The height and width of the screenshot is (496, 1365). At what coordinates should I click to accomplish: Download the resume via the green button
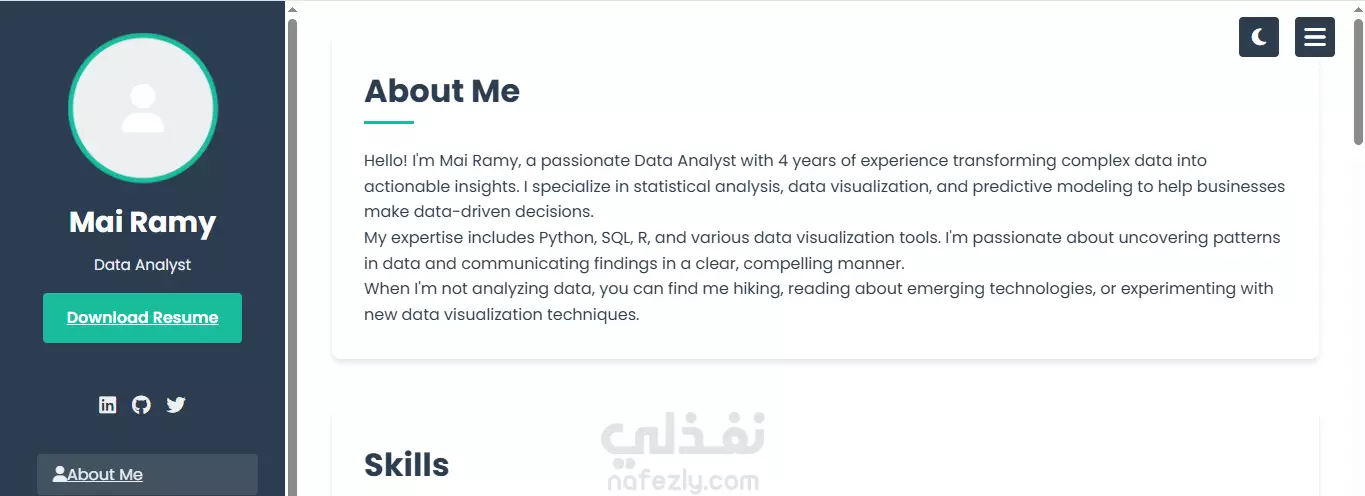pos(142,318)
